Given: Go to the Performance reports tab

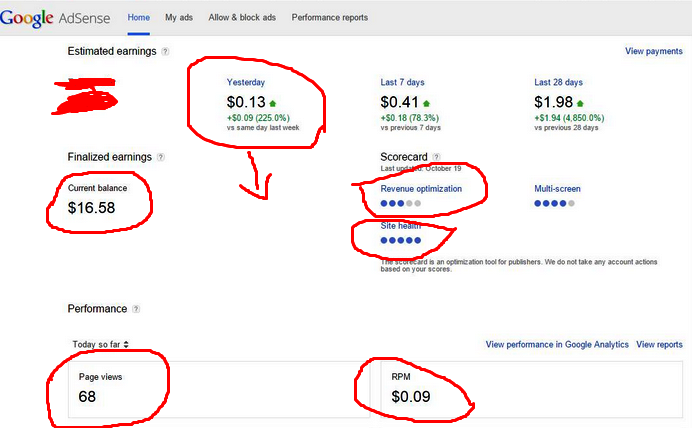Looking at the screenshot, I should tap(330, 17).
